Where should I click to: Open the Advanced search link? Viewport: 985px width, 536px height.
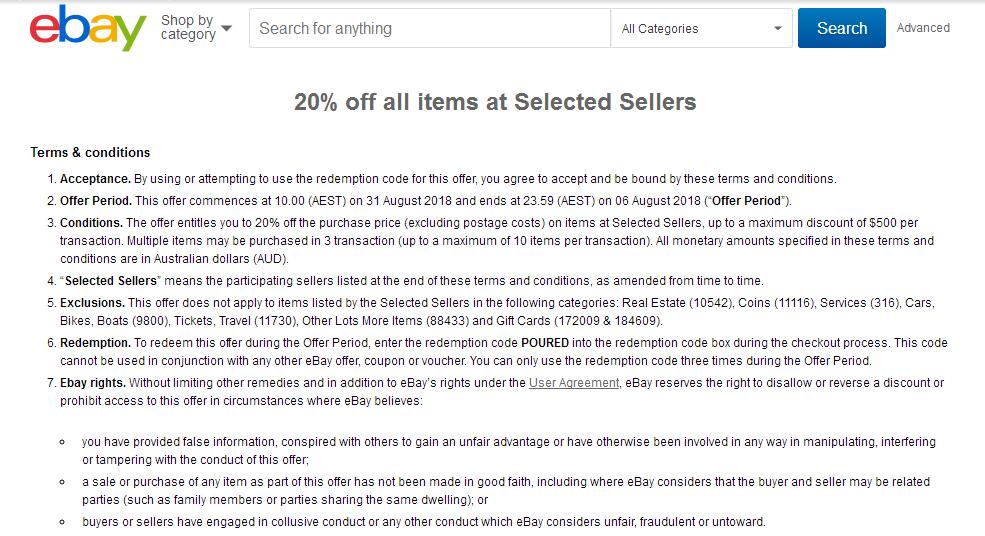(x=923, y=28)
